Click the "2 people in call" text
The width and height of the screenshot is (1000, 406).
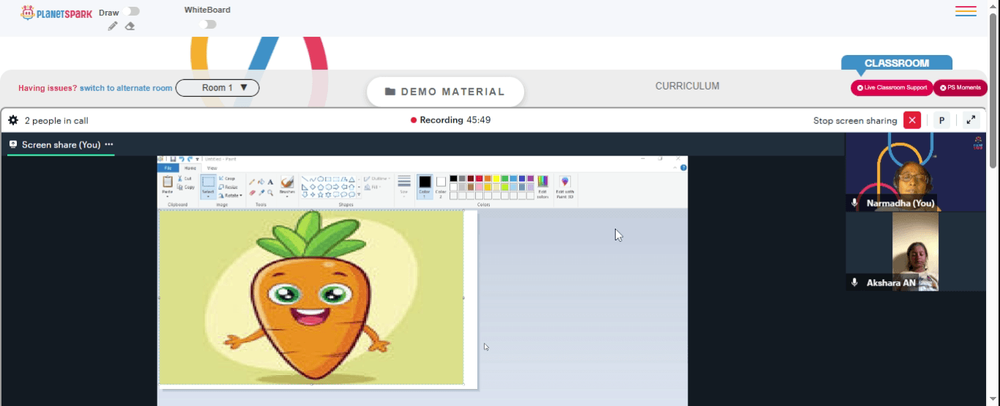pos(56,120)
